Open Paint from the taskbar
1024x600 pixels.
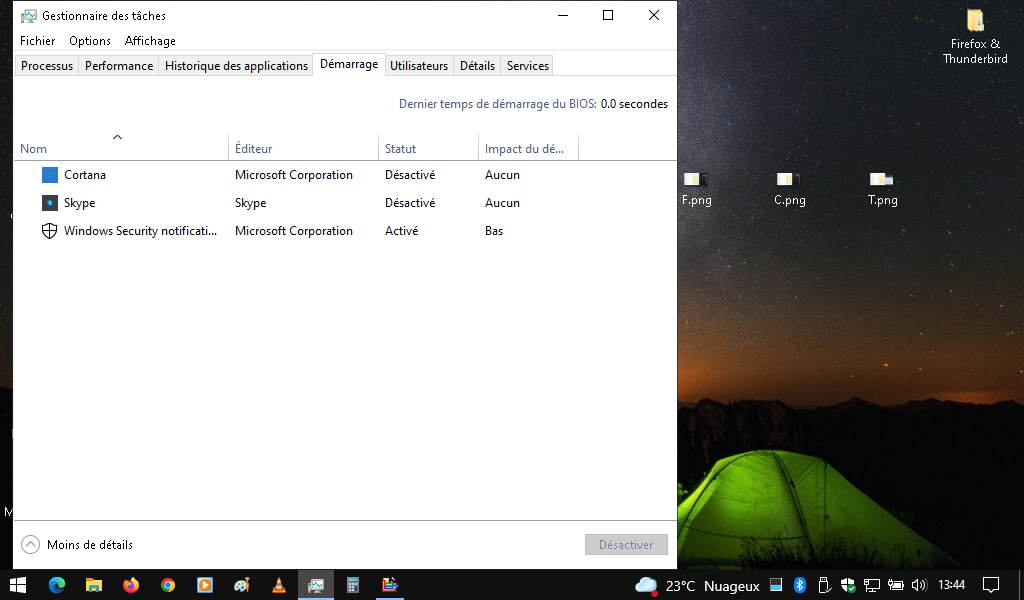242,585
